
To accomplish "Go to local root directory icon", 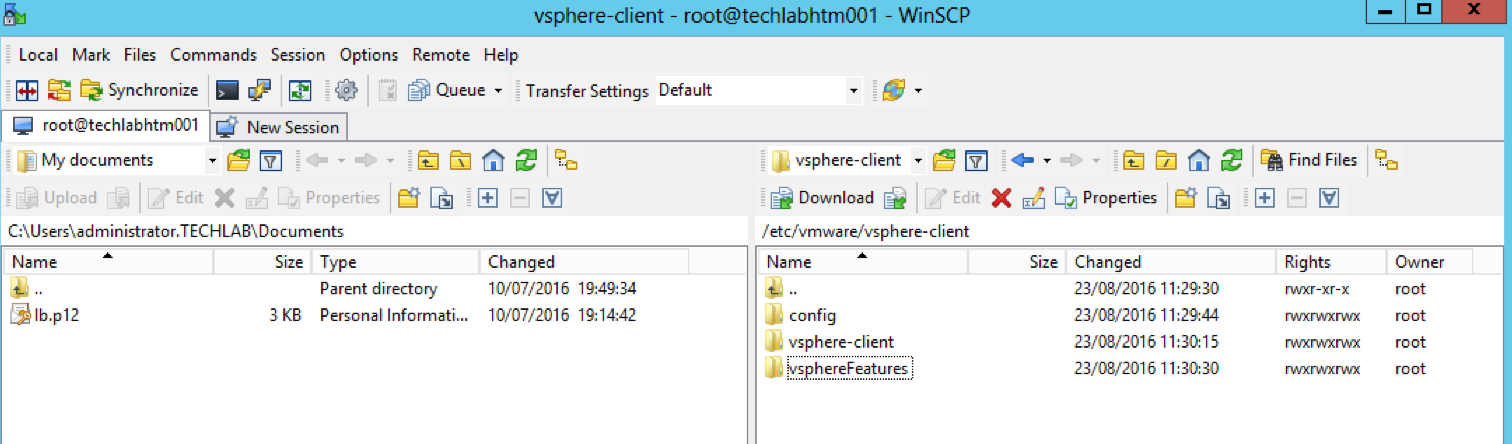I will click(460, 160).
